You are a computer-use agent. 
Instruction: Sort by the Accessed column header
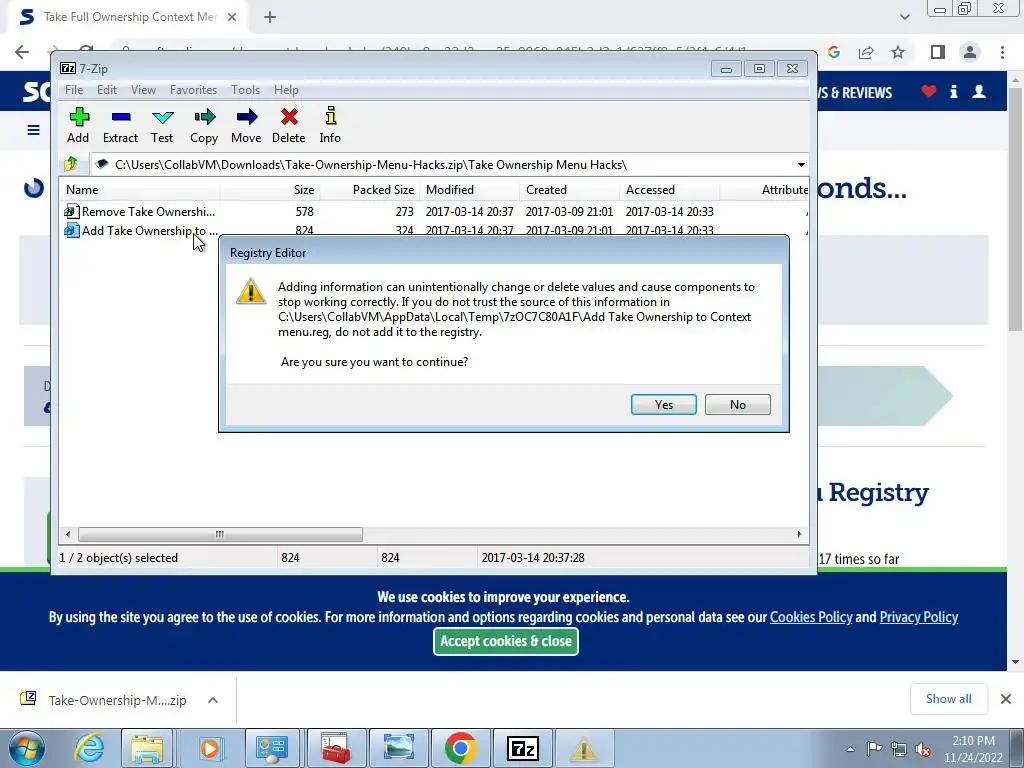coord(669,189)
